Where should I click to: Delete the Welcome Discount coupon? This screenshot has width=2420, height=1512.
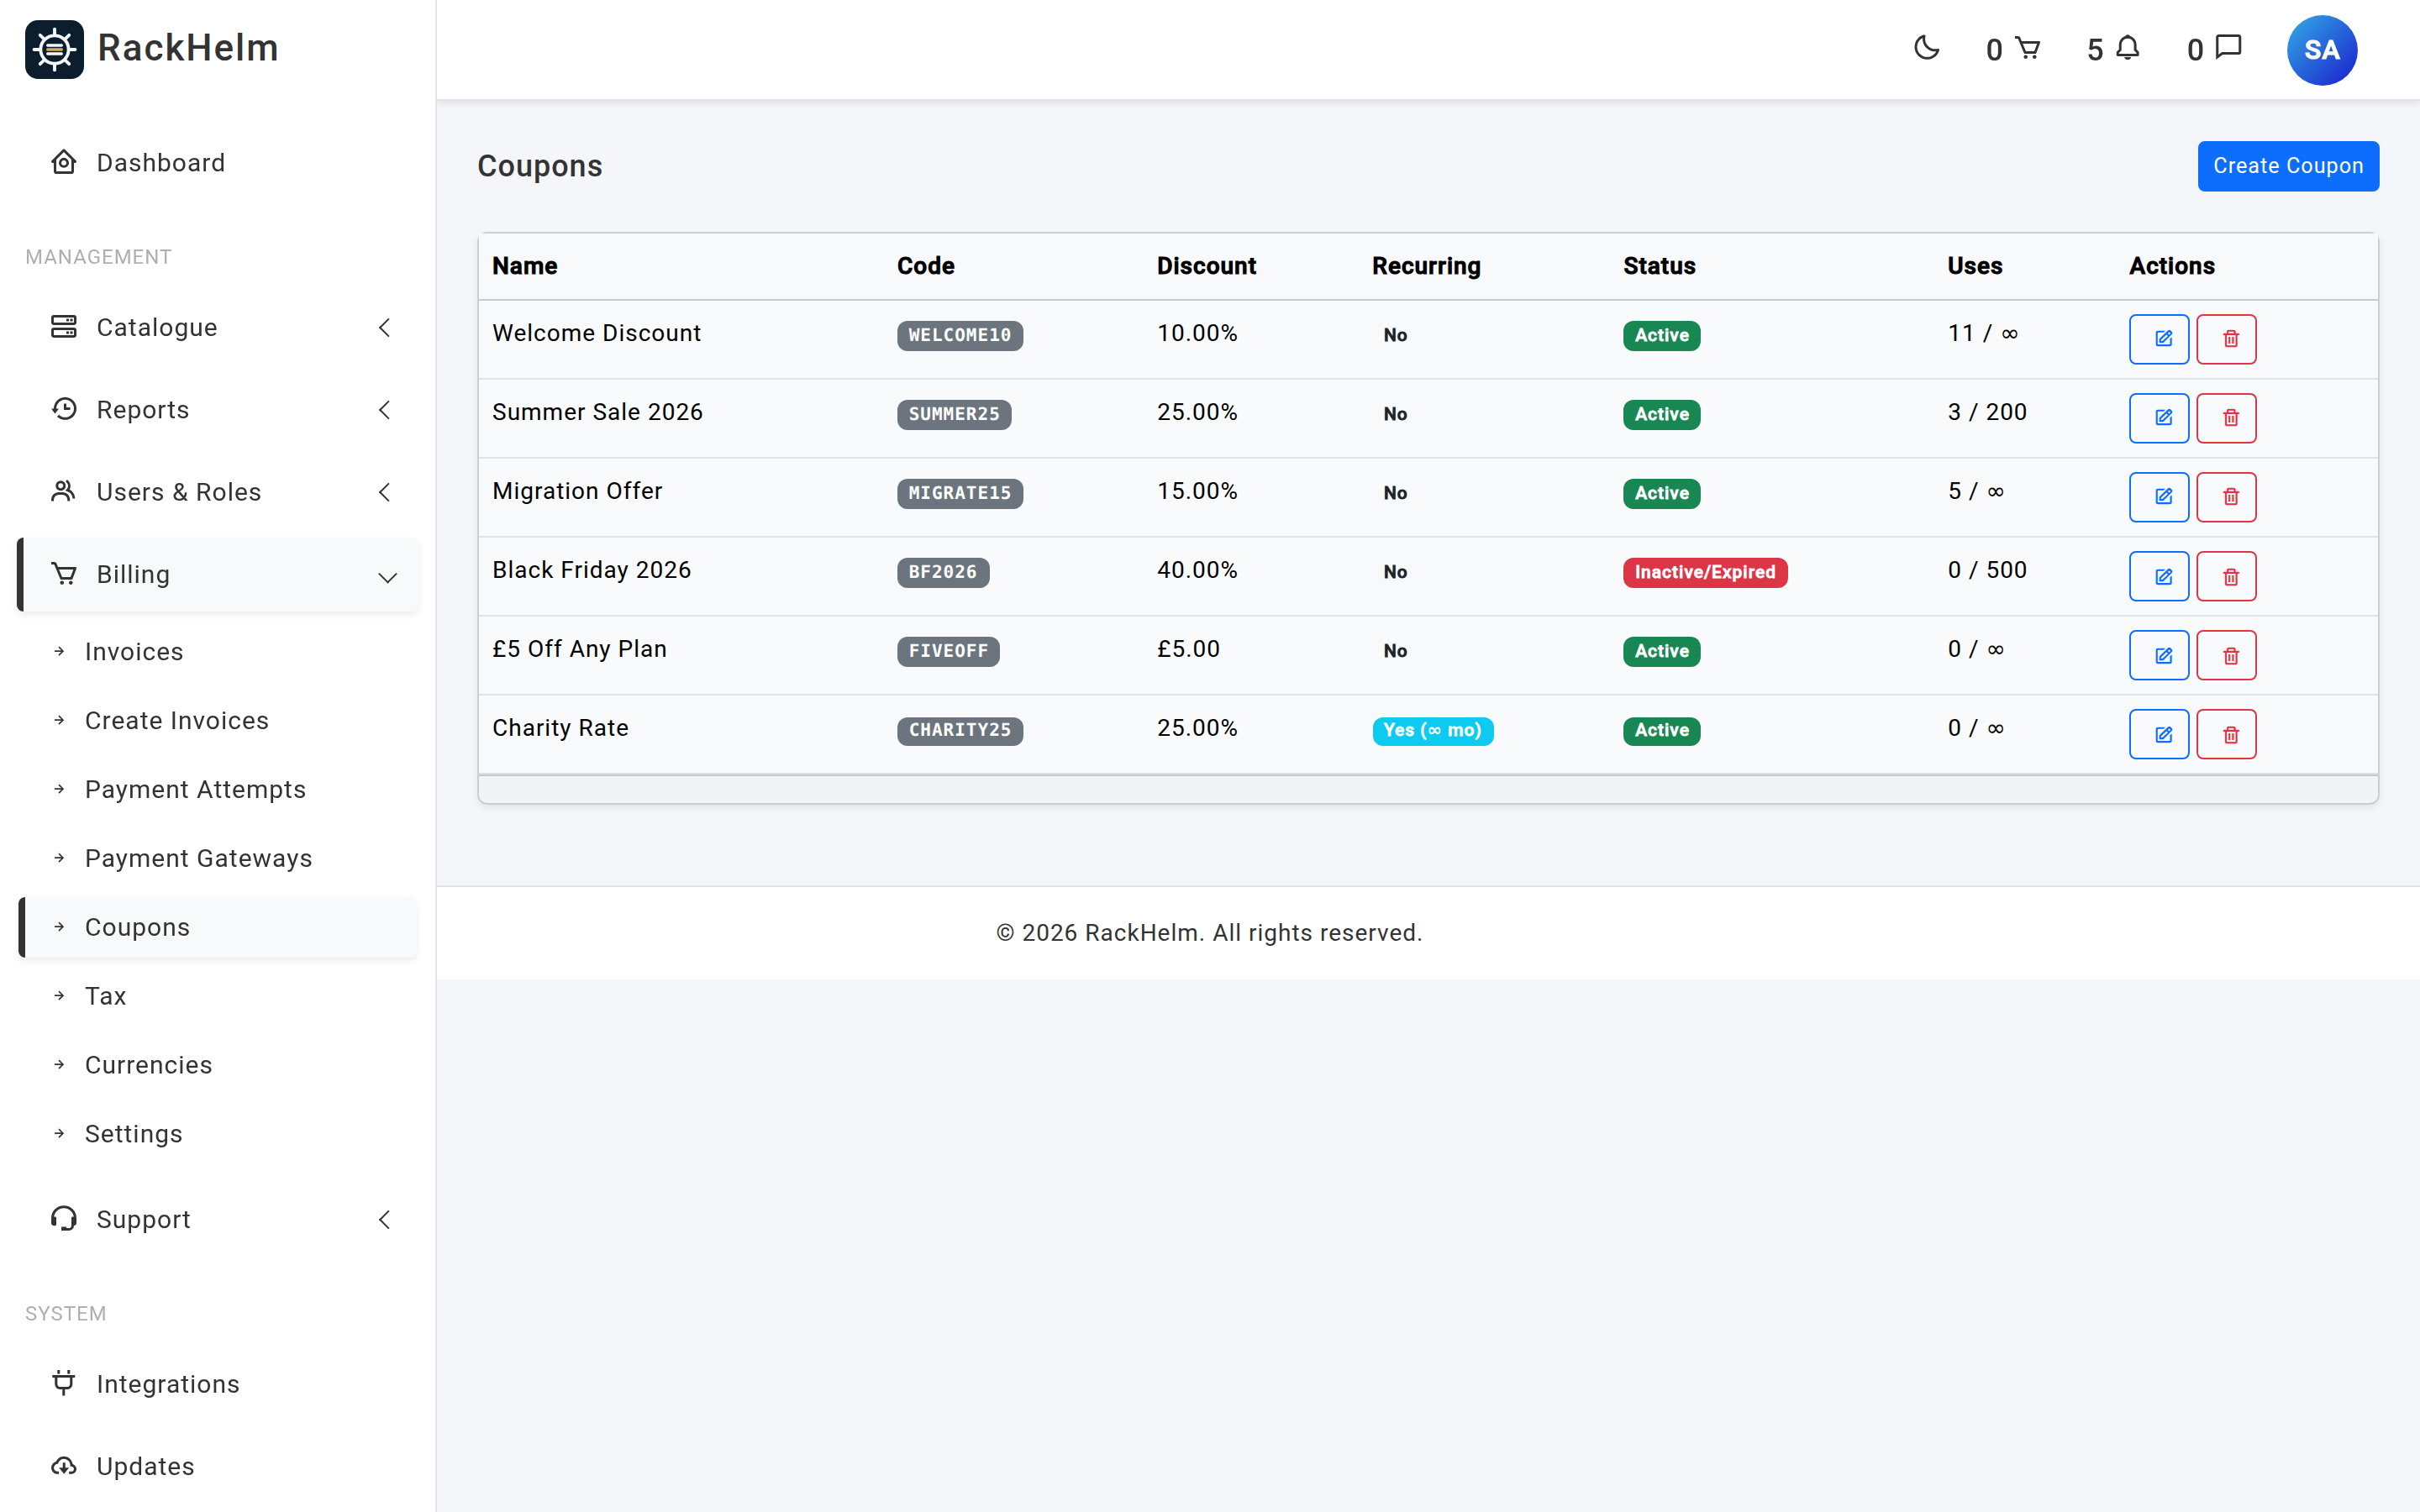point(2226,339)
